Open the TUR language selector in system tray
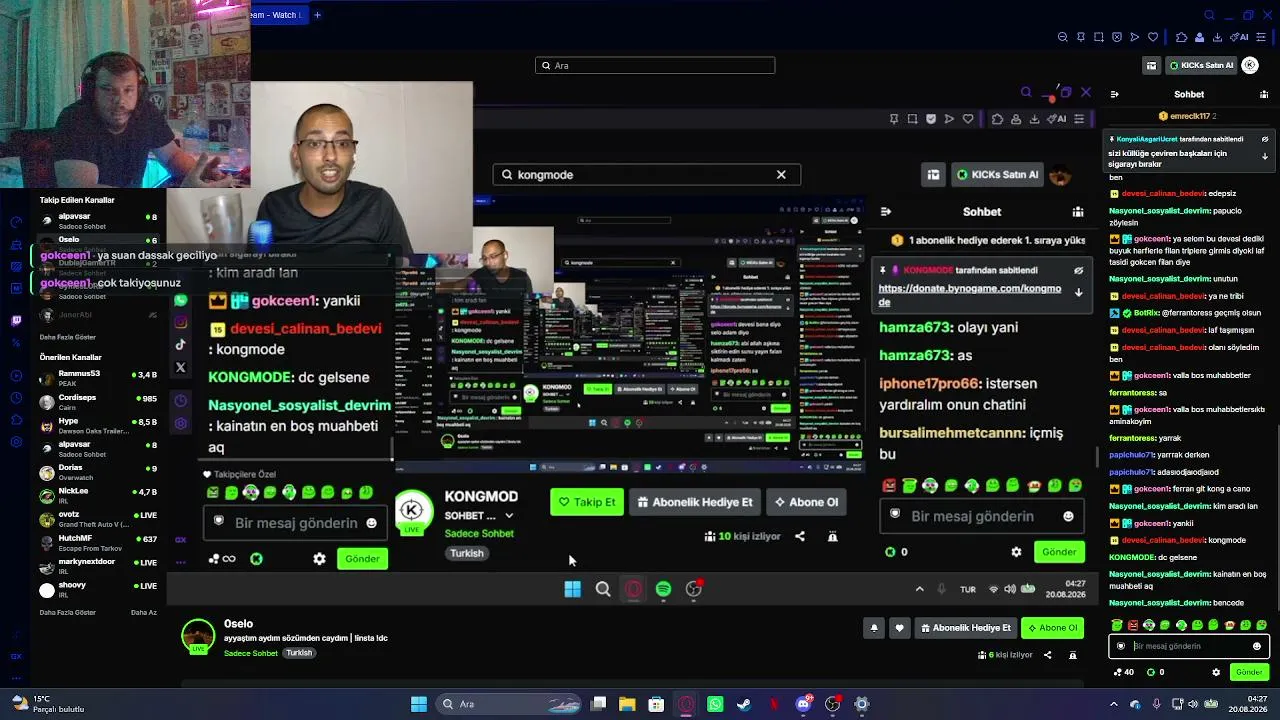 click(968, 589)
